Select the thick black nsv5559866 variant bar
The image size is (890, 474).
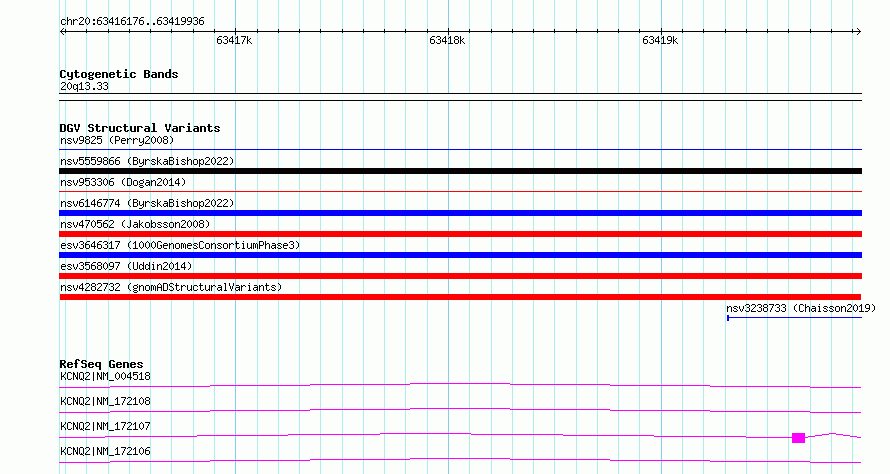tap(460, 171)
